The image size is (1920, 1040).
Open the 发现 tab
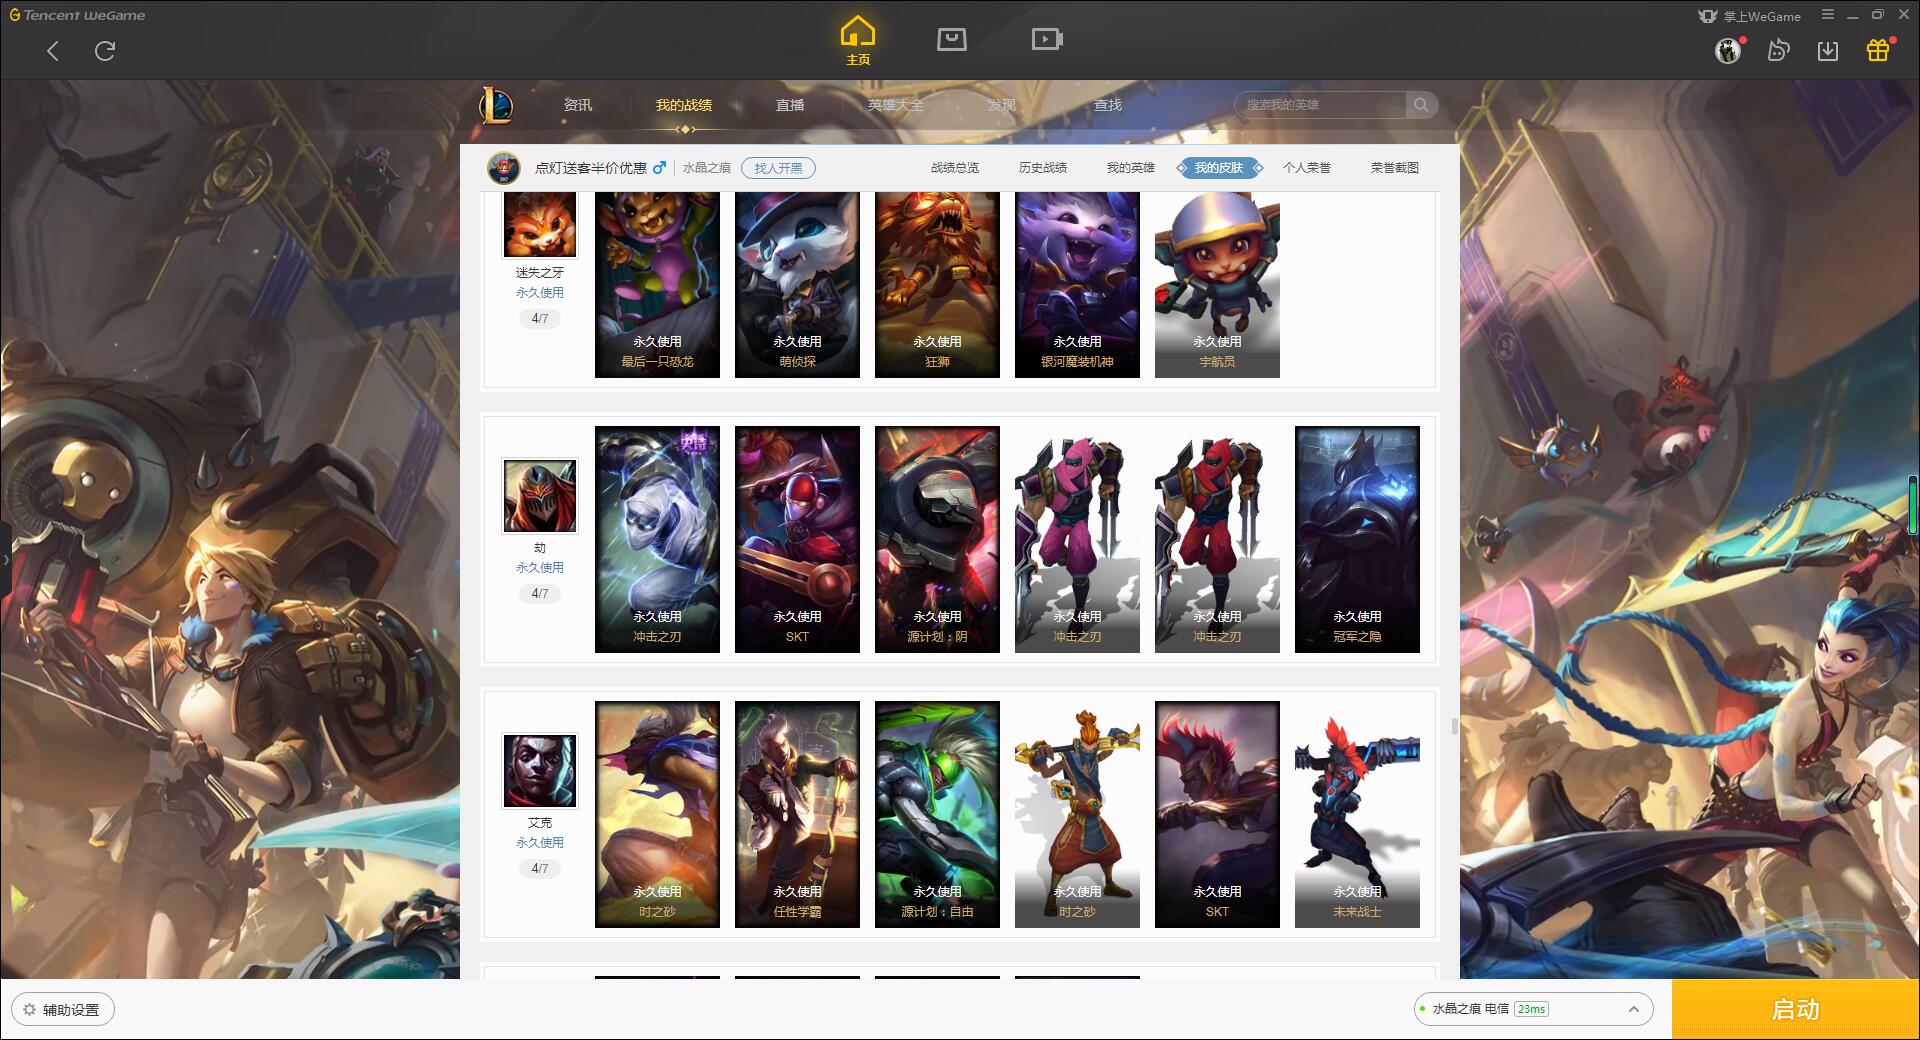(x=1002, y=105)
